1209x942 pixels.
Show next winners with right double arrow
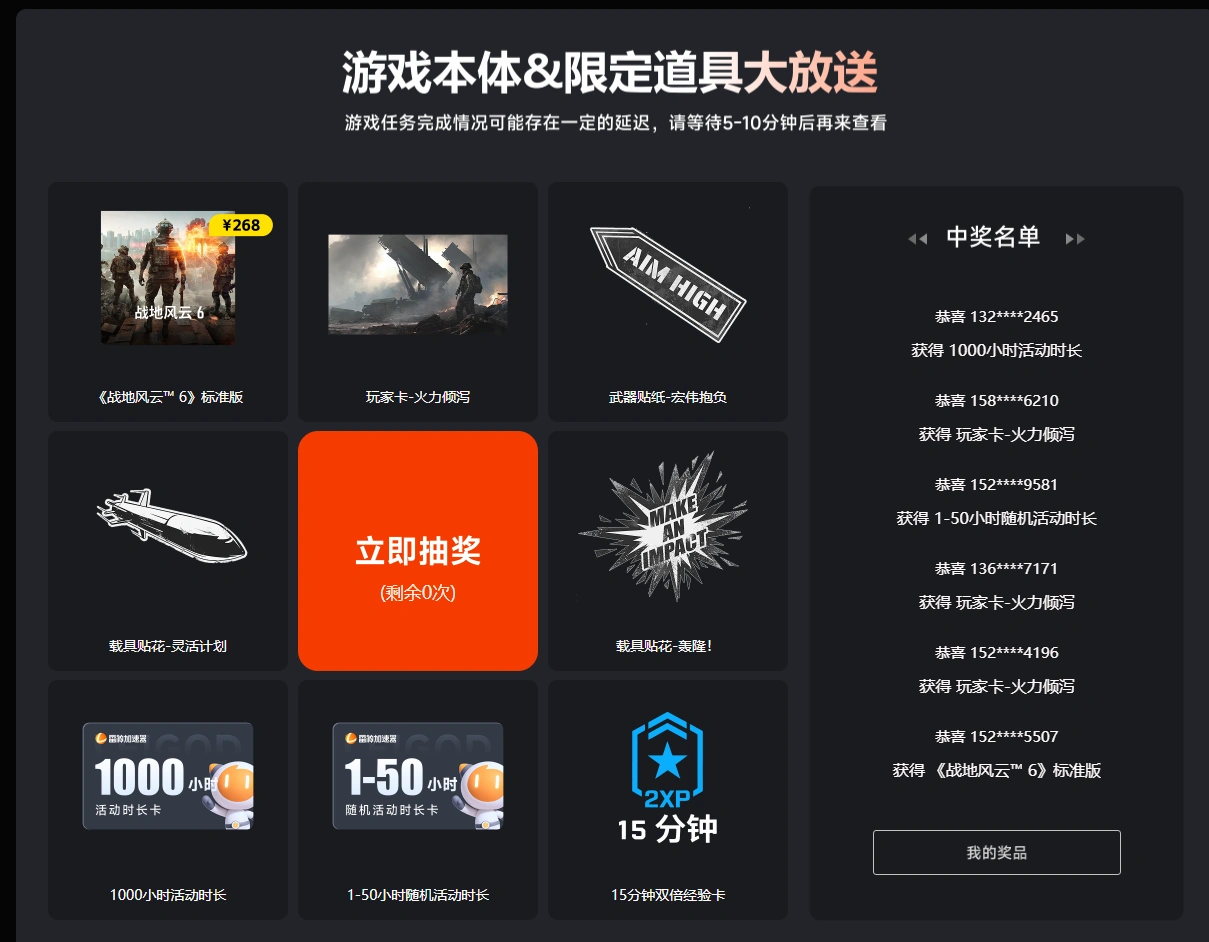[1075, 238]
